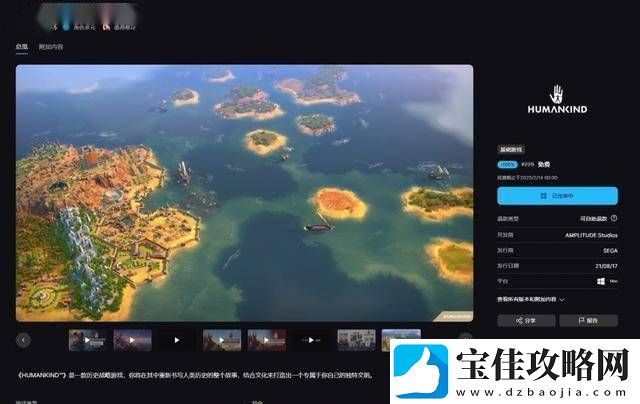
Task: Switch to the 总览 overview tab
Action: click(22, 47)
